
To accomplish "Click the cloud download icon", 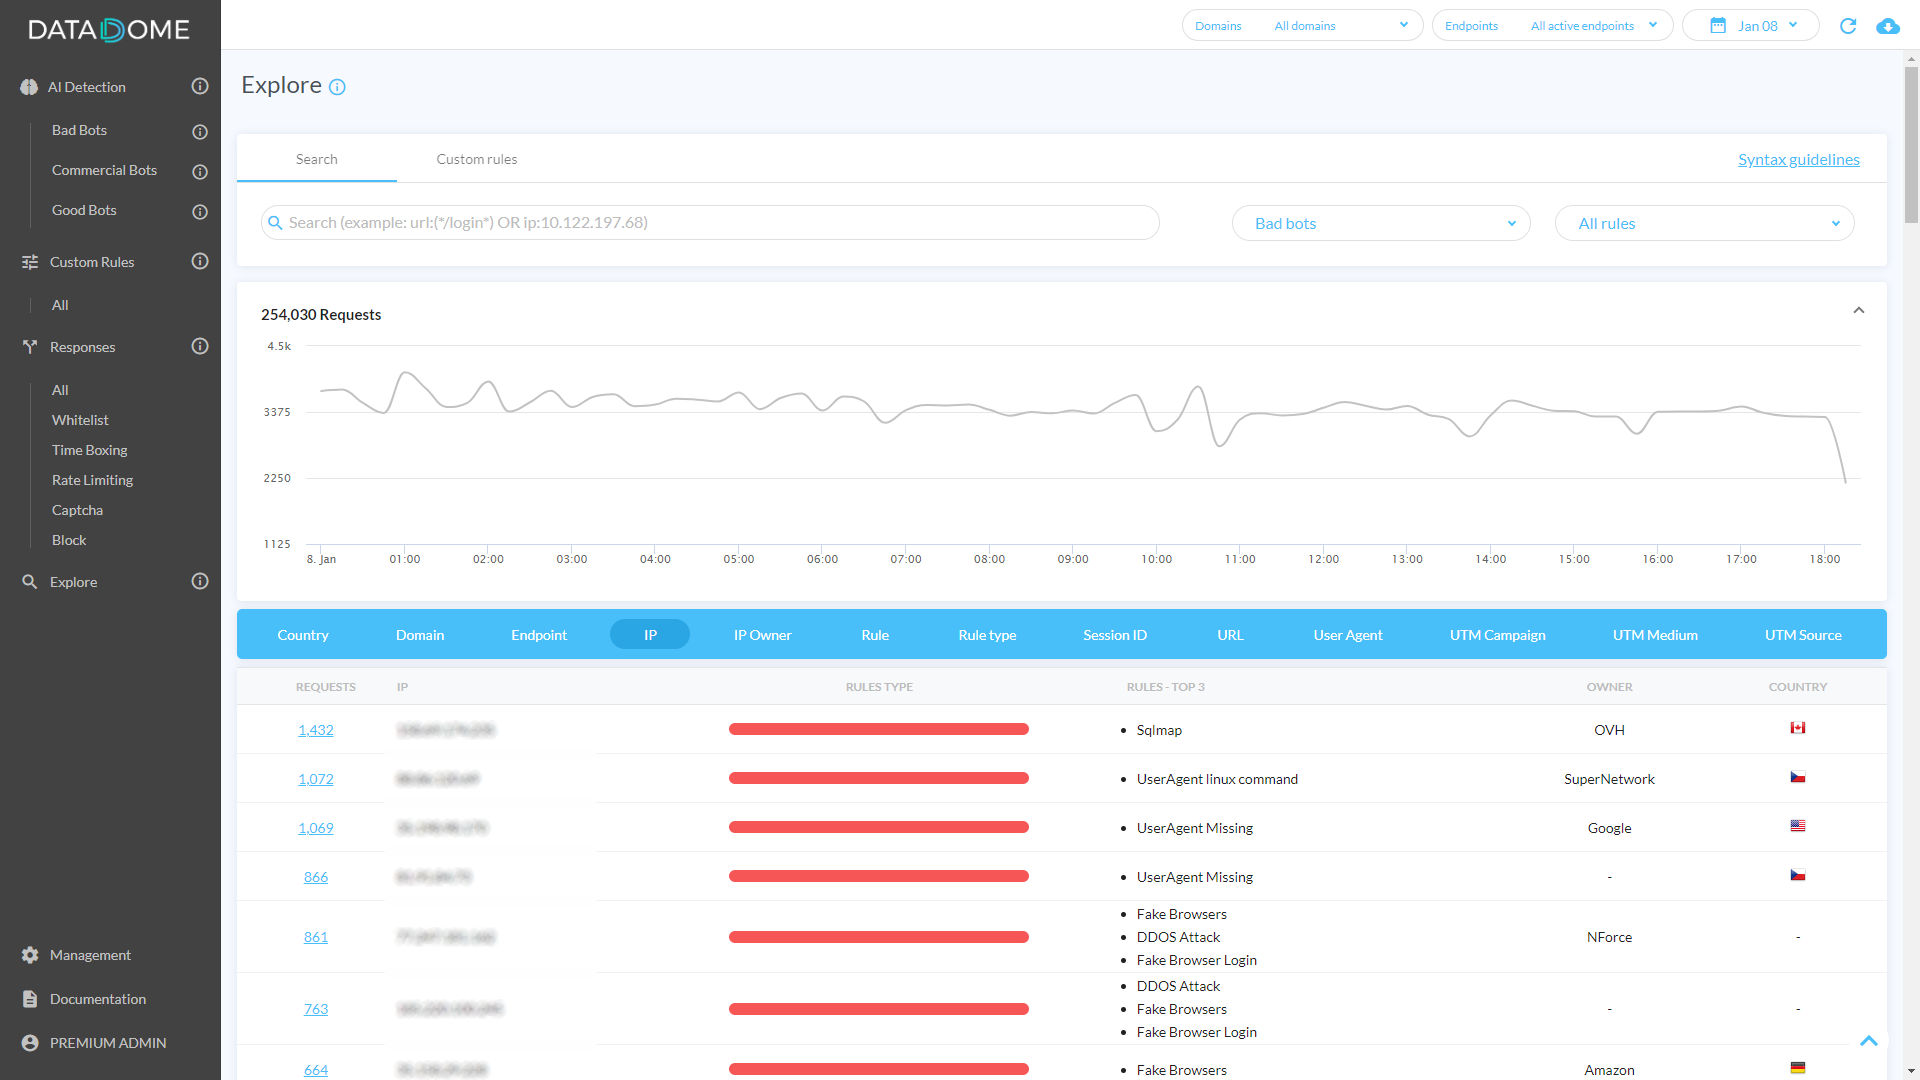I will coord(1888,26).
